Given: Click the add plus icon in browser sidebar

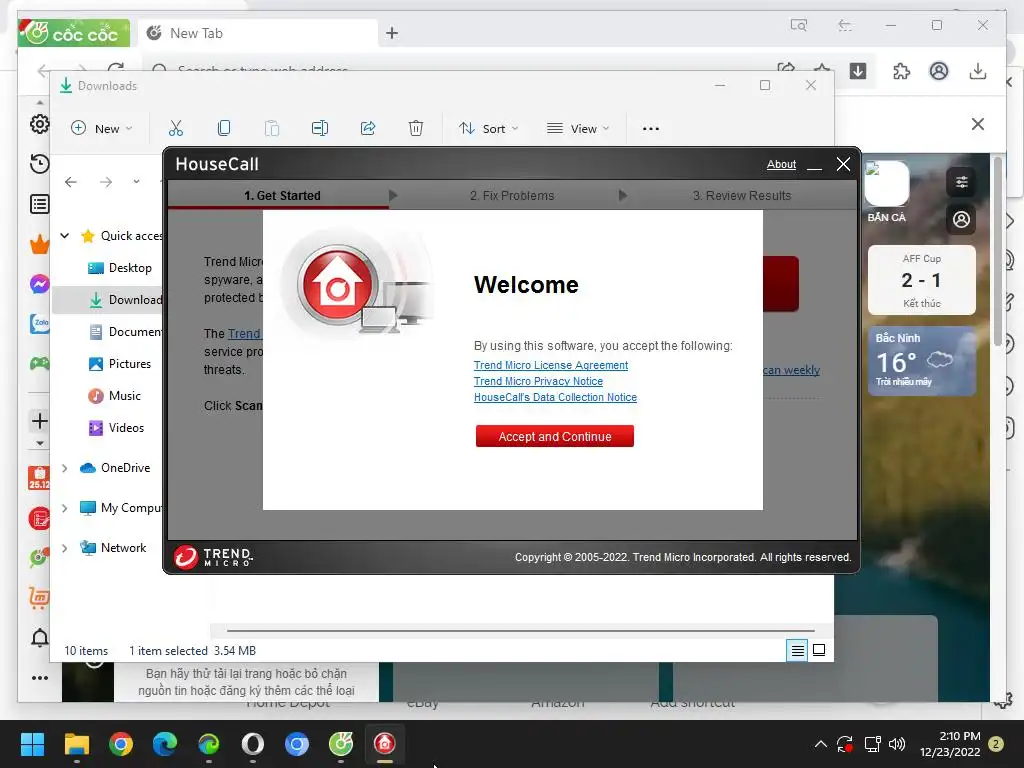Looking at the screenshot, I should [x=40, y=421].
